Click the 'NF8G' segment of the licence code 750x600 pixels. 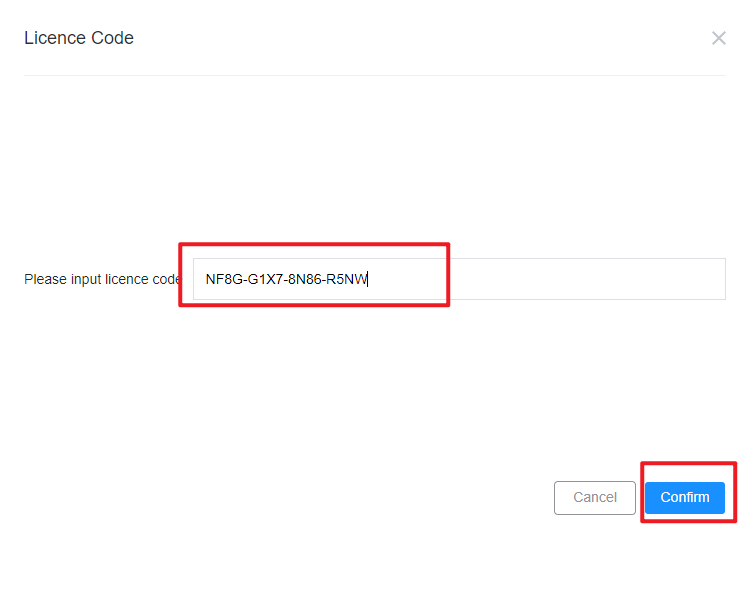tap(224, 279)
